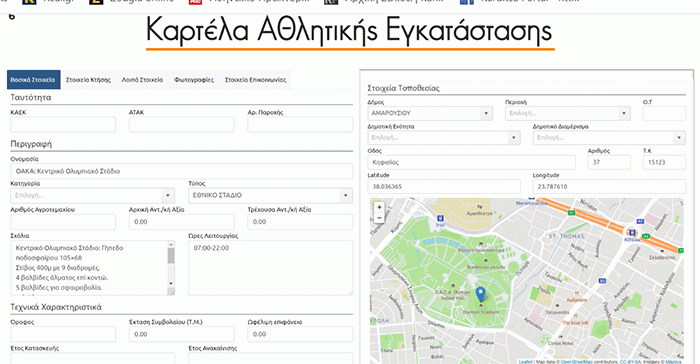Click the Ώρες Λειτουργίας text area

point(271,268)
